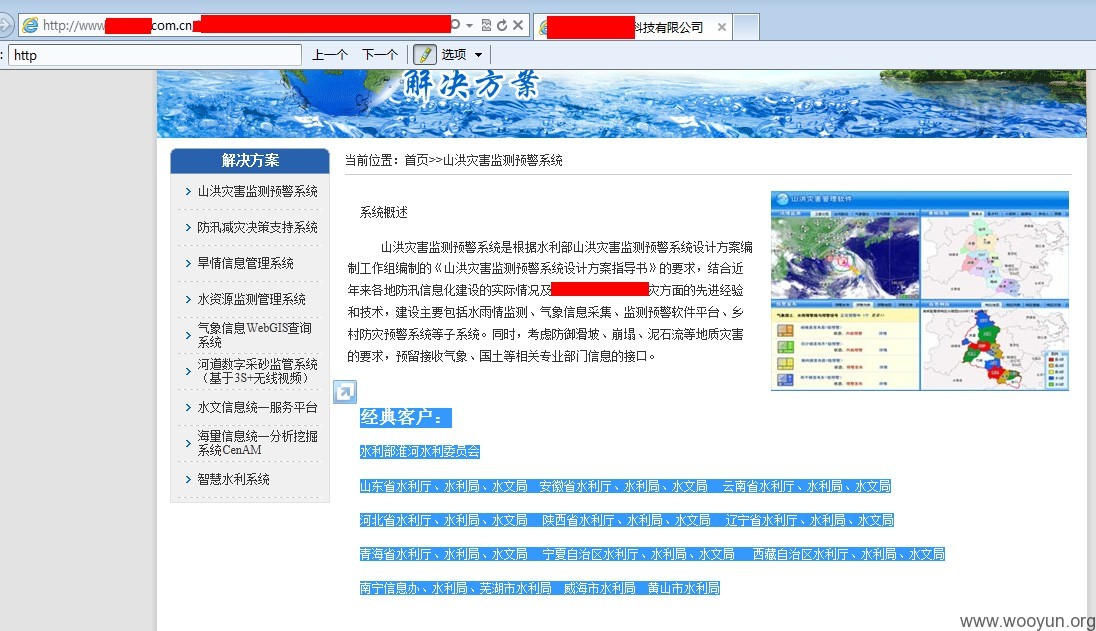Click the search magnifier in address bar
Image resolution: width=1096 pixels, height=631 pixels.
(456, 25)
